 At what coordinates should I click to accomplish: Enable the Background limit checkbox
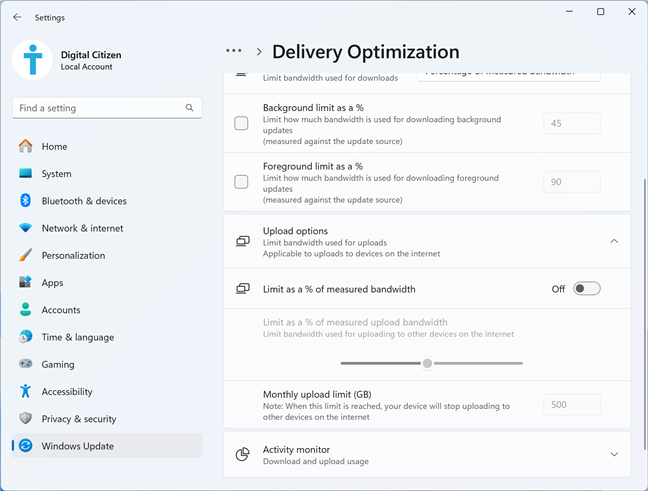point(241,123)
